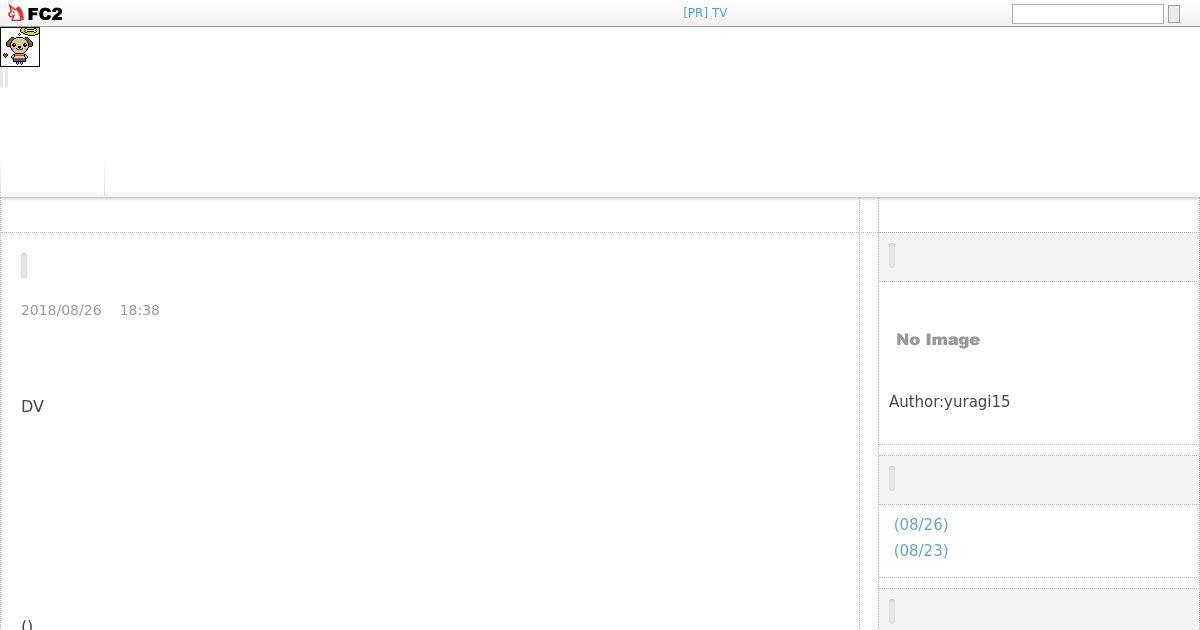Screen dimensions: 1200x630
Task: Open the (08/26) recent entry link
Action: (x=921, y=524)
